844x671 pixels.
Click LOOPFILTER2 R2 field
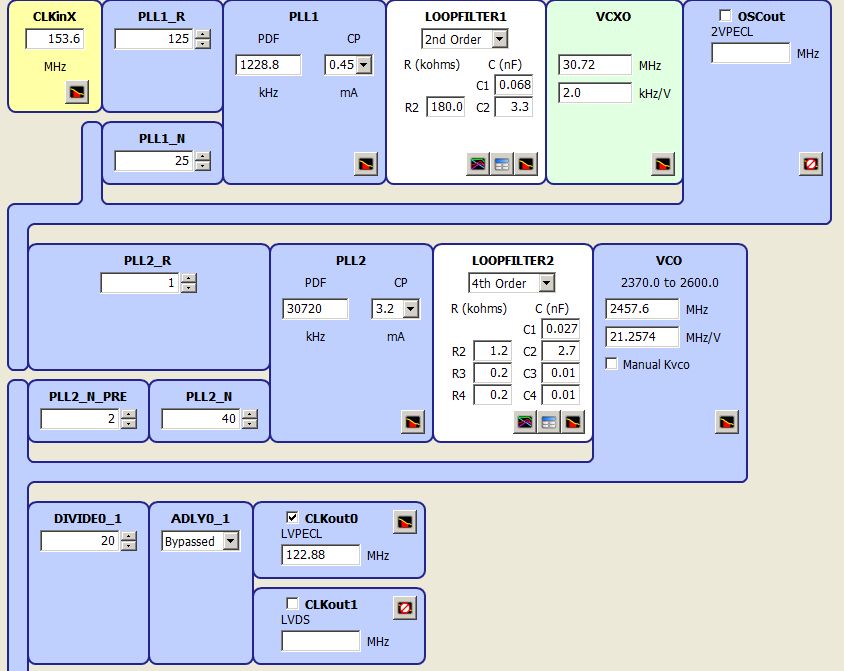[x=493, y=351]
